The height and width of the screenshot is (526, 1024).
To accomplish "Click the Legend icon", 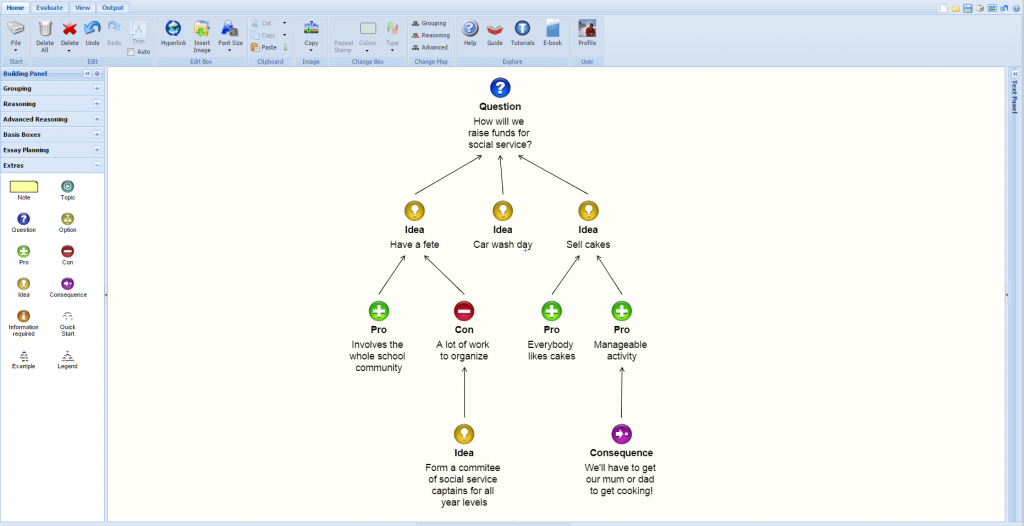I will [68, 356].
